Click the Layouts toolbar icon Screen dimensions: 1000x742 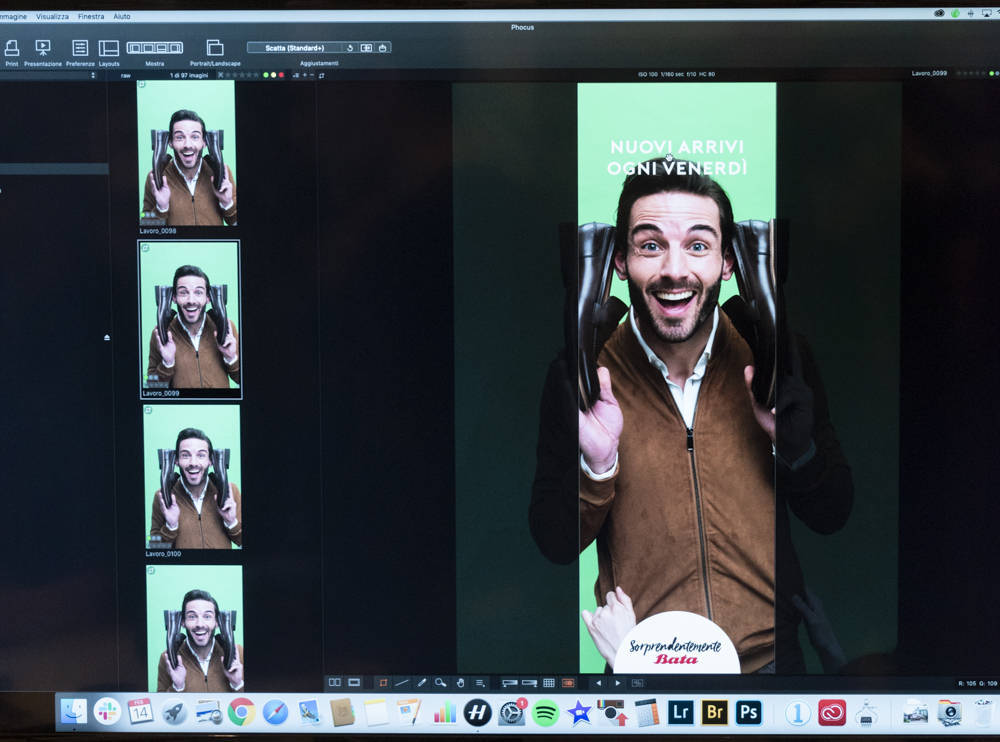pos(109,48)
